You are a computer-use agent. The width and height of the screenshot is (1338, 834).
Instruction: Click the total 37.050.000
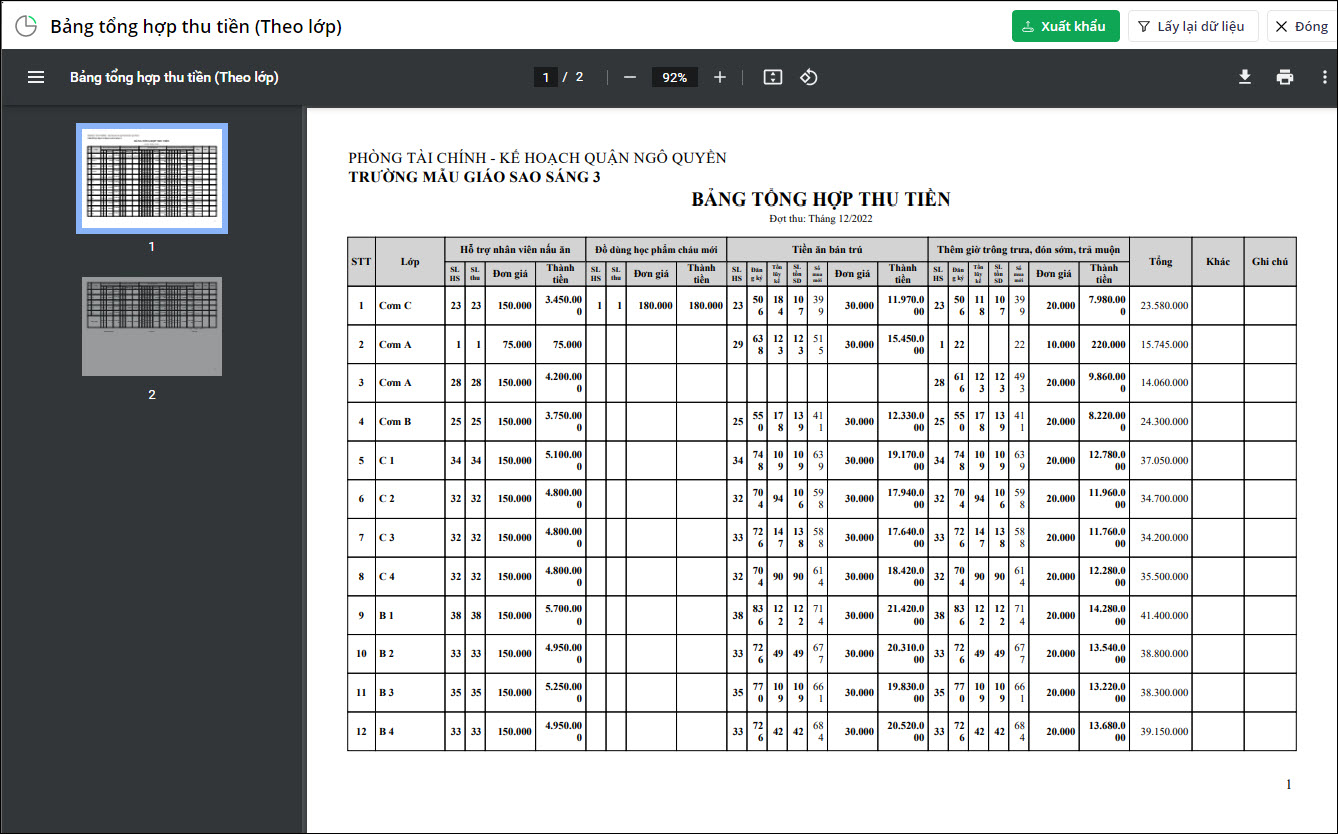coord(1164,460)
